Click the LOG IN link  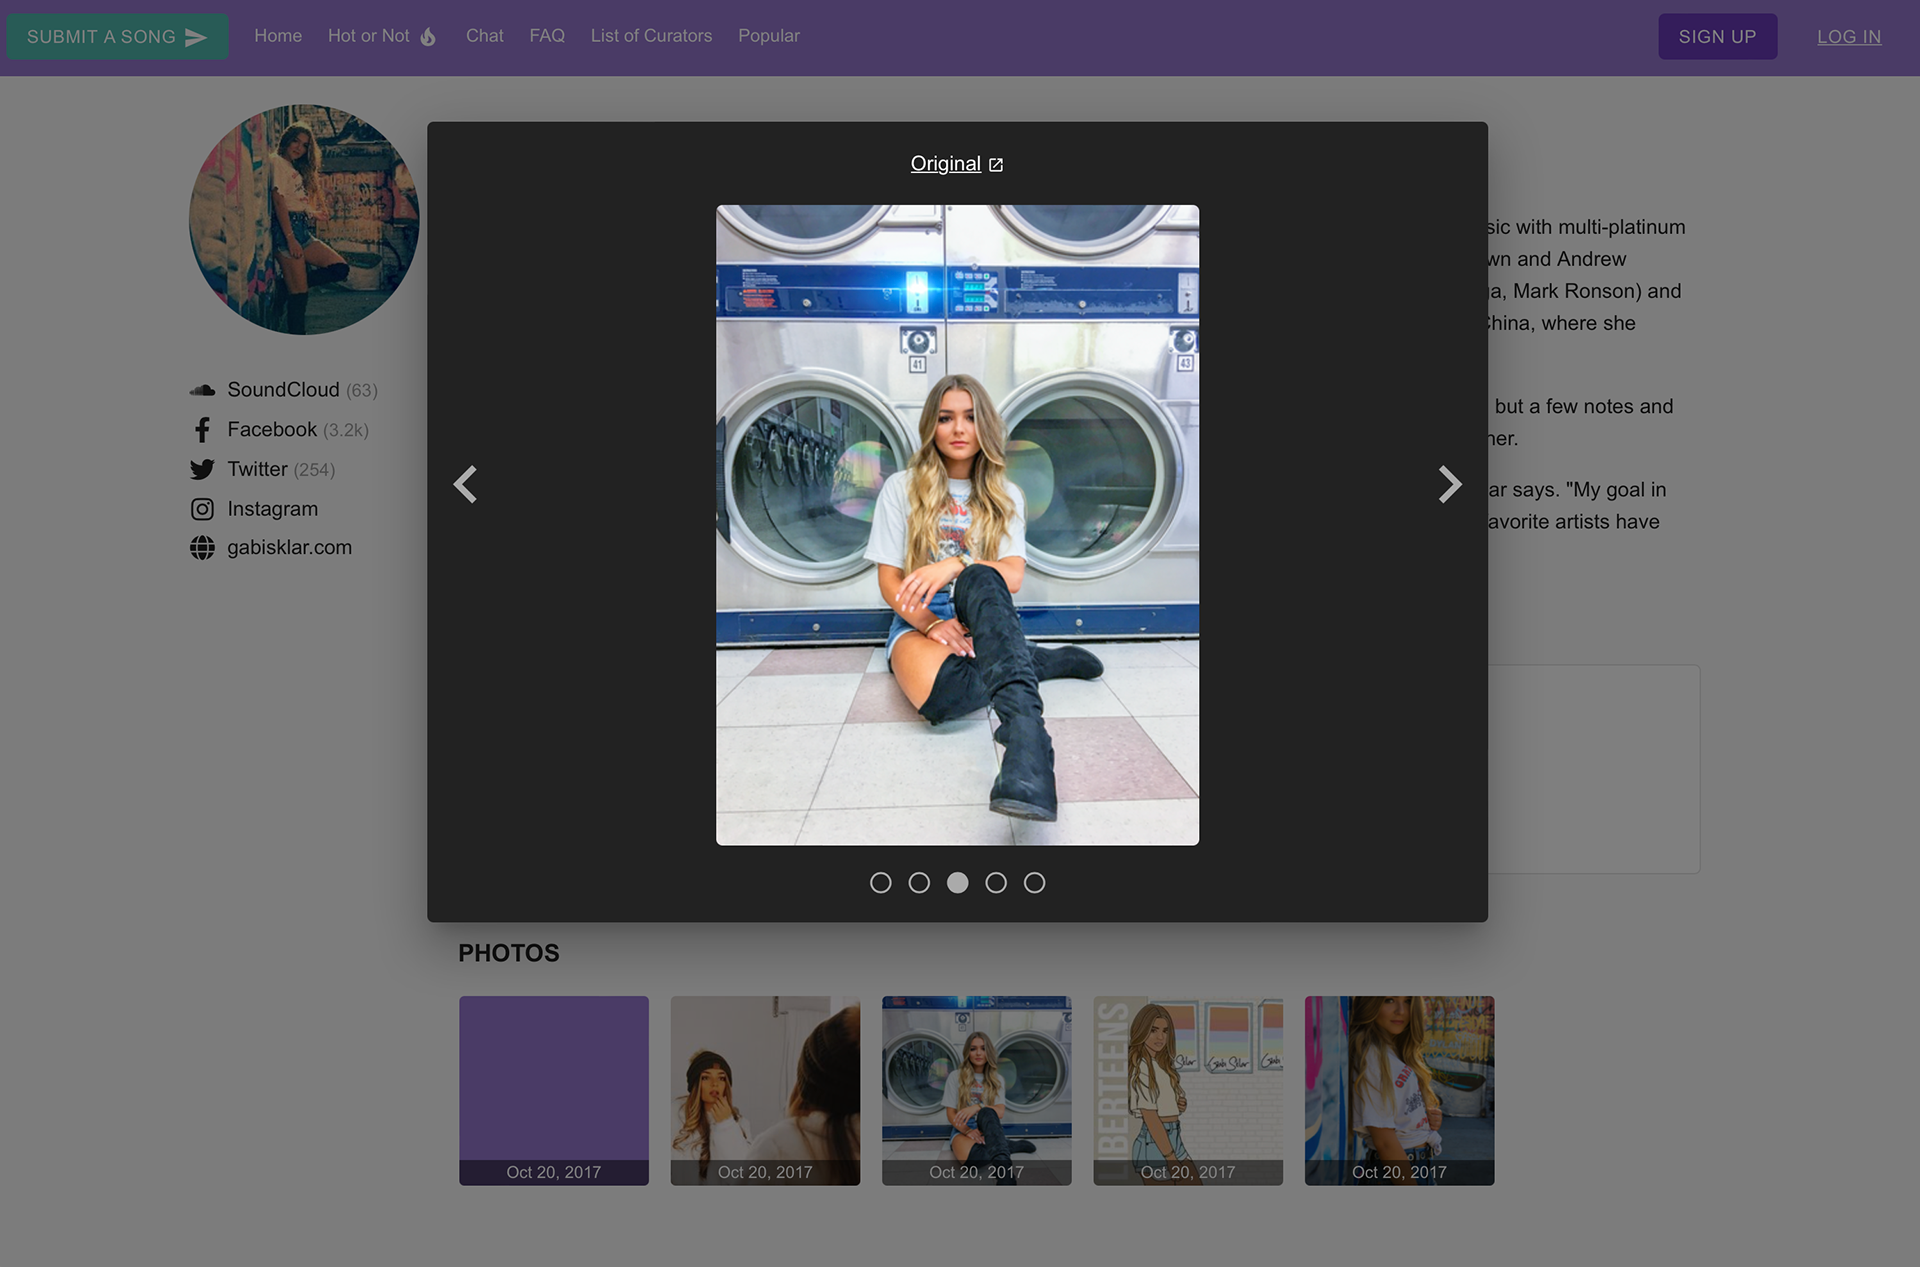coord(1848,37)
